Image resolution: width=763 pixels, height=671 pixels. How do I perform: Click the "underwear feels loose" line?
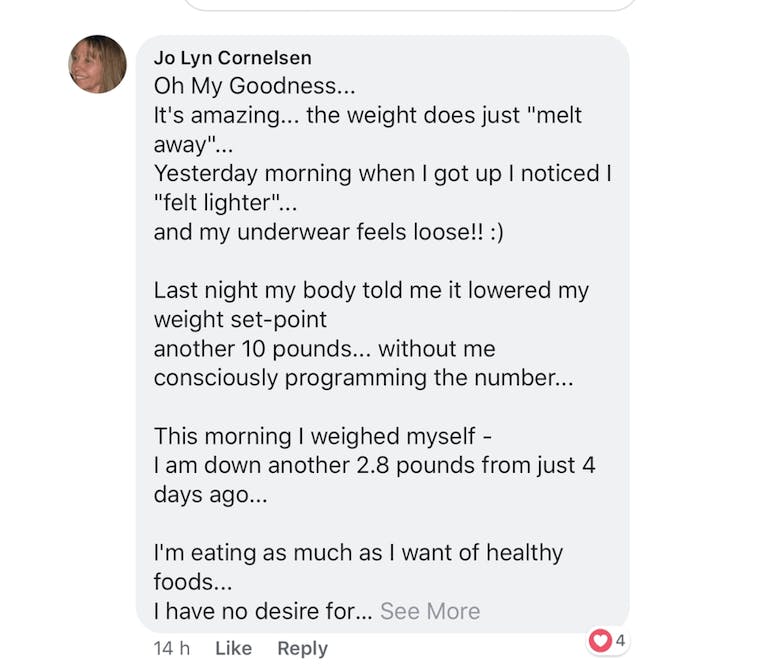[328, 232]
